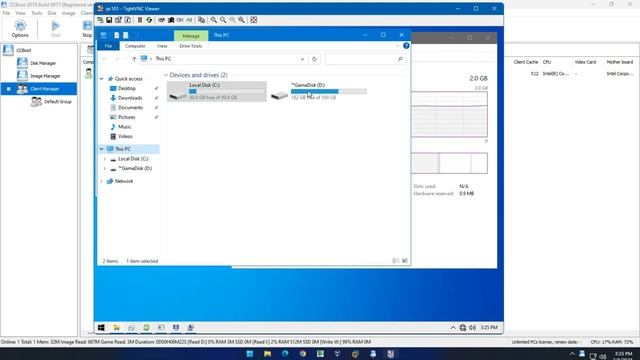Collapse the Devices and drives group
The height and width of the screenshot is (360, 640).
coord(166,75)
